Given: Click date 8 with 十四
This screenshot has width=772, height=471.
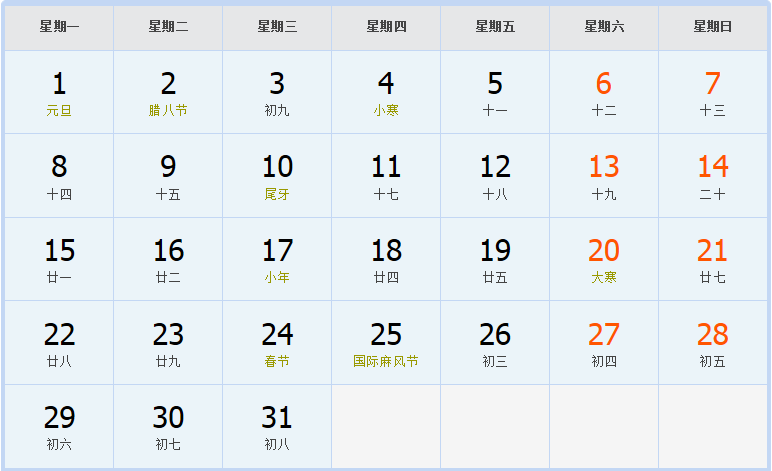Looking at the screenshot, I should (59, 176).
